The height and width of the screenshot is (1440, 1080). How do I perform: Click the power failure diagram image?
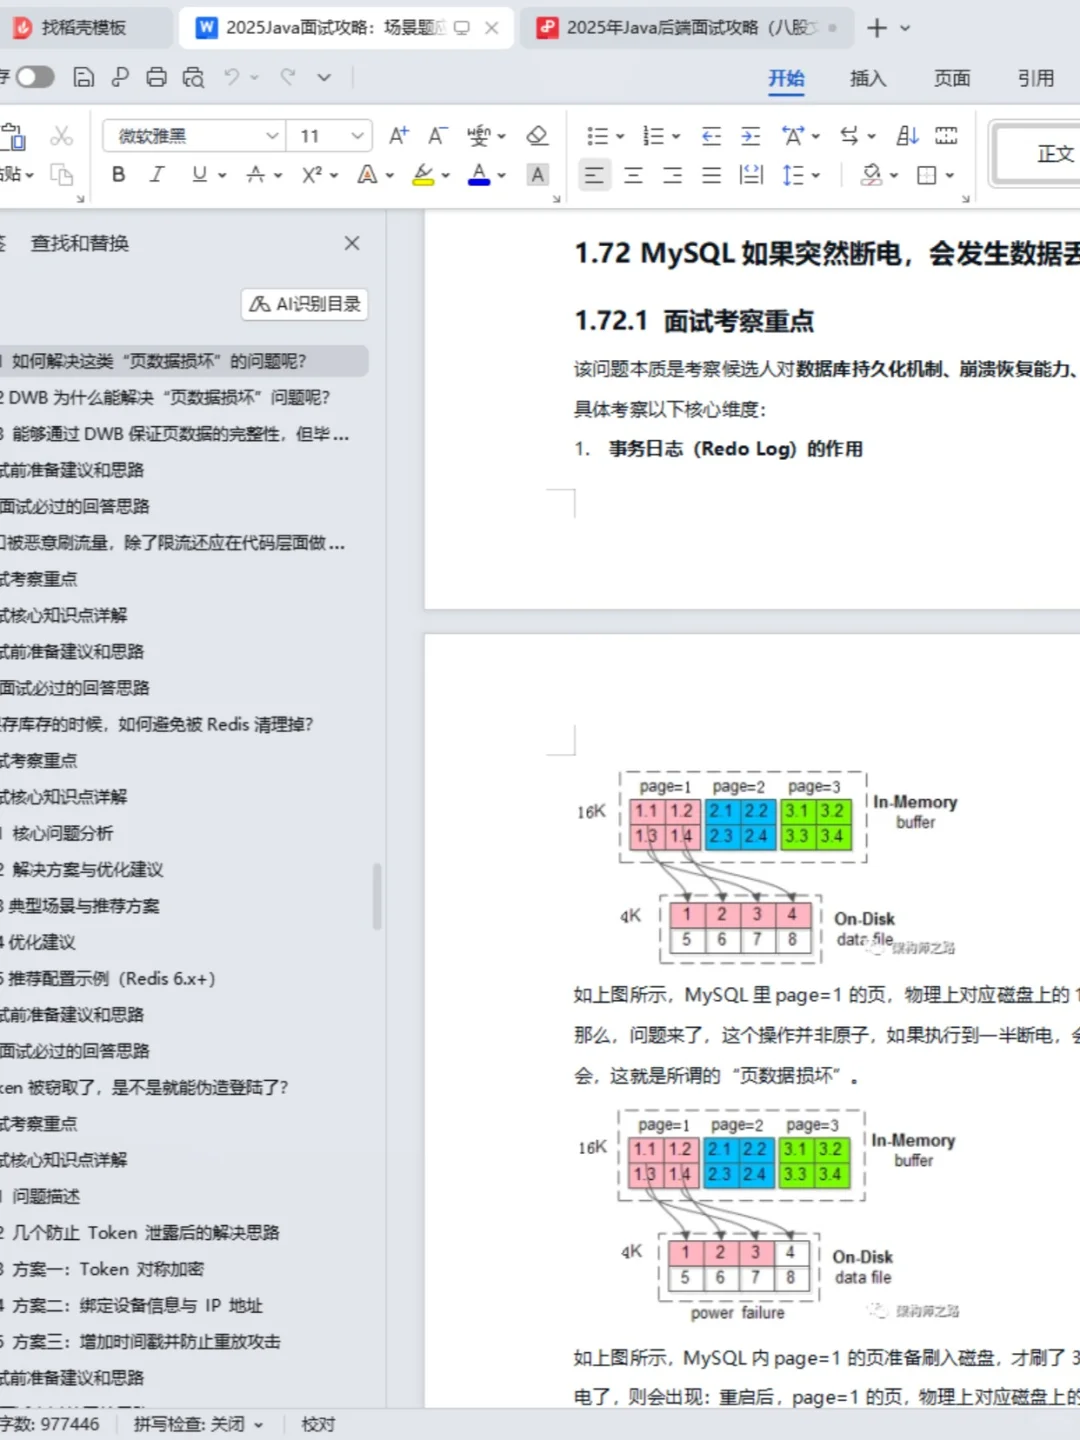(767, 1215)
